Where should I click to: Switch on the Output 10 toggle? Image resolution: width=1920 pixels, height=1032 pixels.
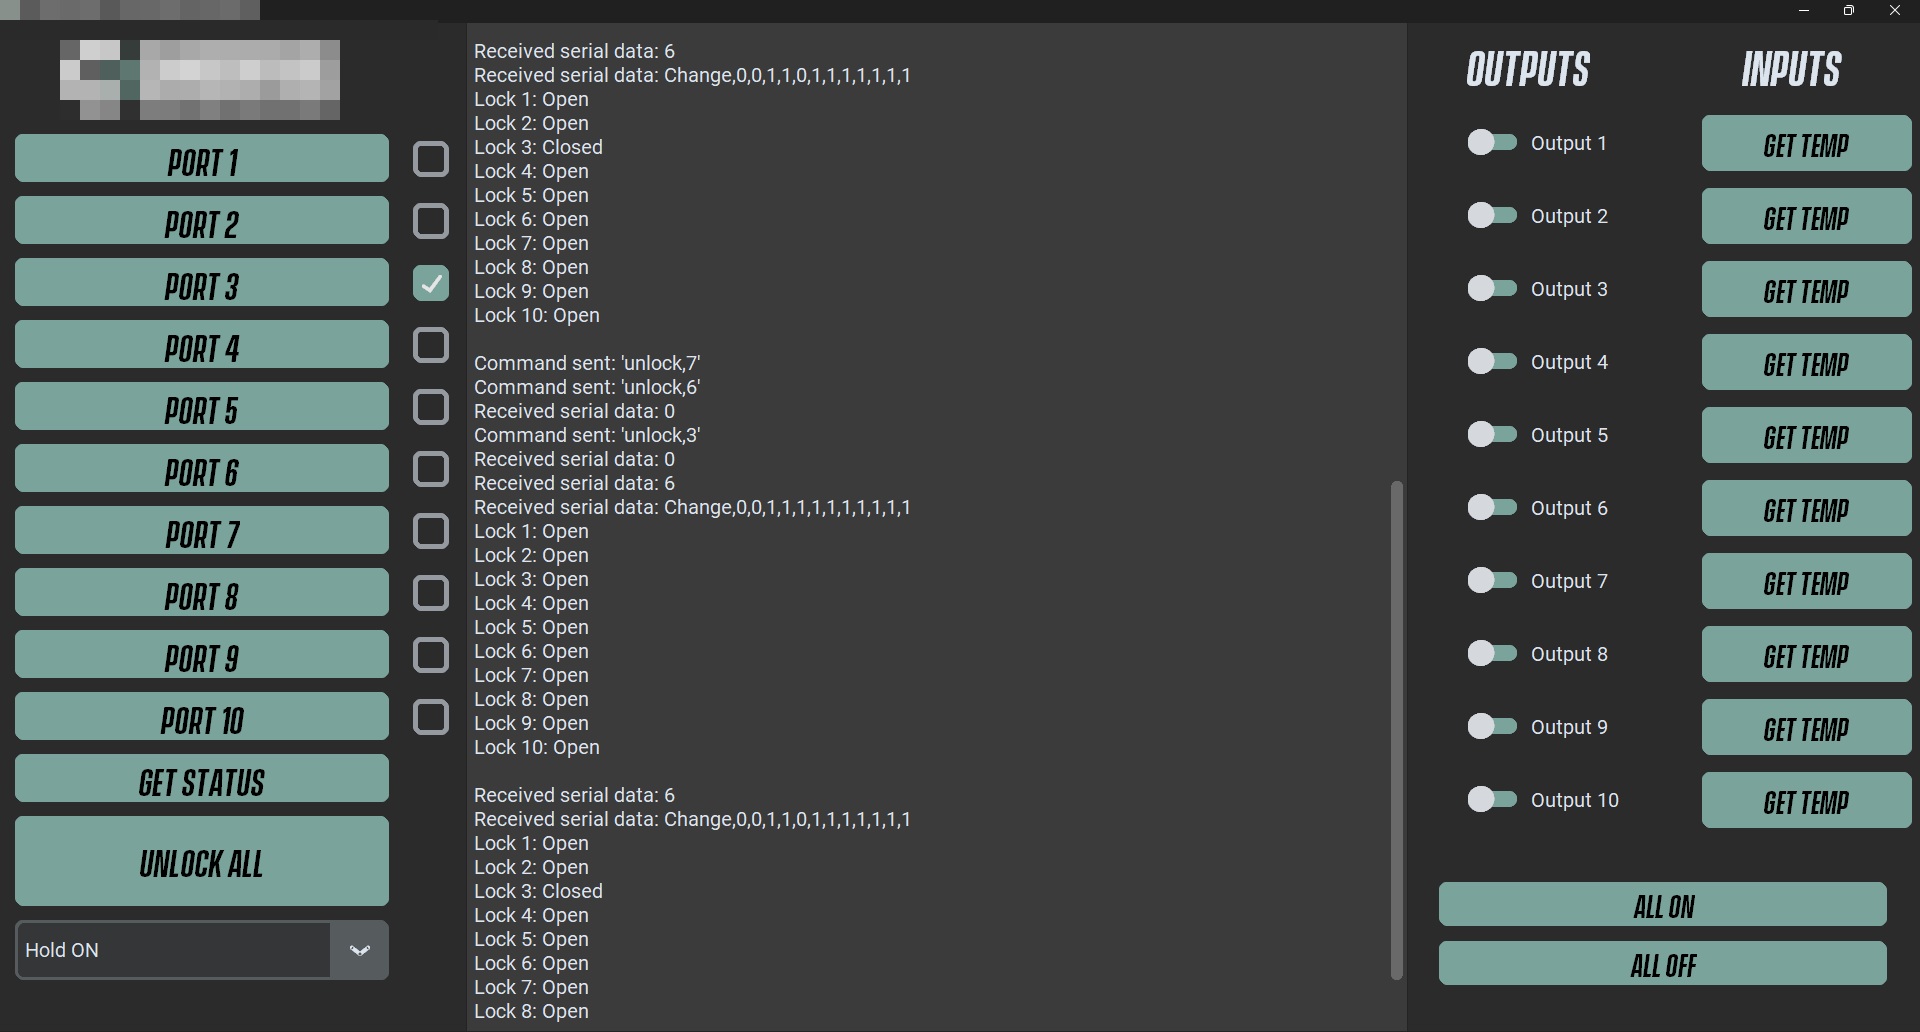pos(1492,799)
